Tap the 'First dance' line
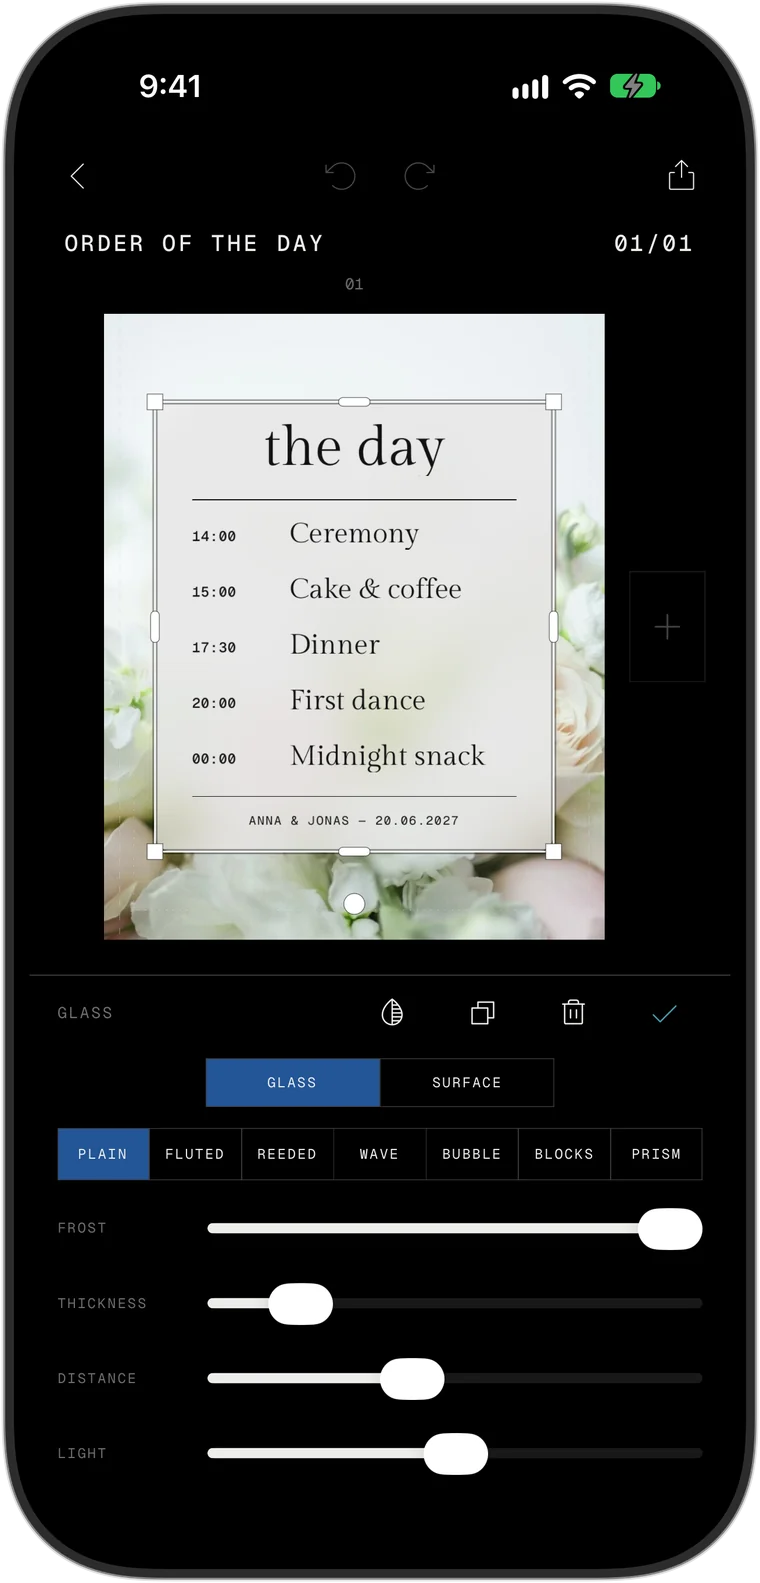 (x=358, y=700)
